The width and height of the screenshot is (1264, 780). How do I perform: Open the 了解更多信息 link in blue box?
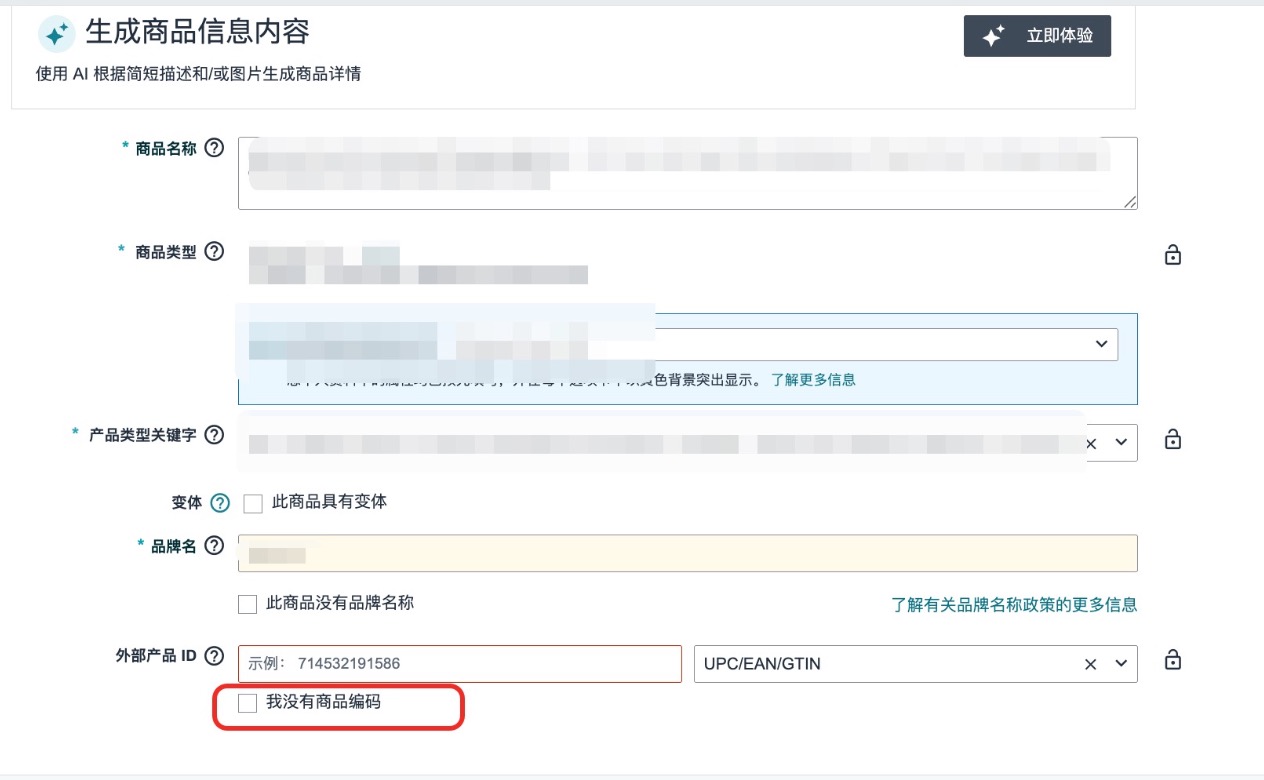[x=812, y=380]
